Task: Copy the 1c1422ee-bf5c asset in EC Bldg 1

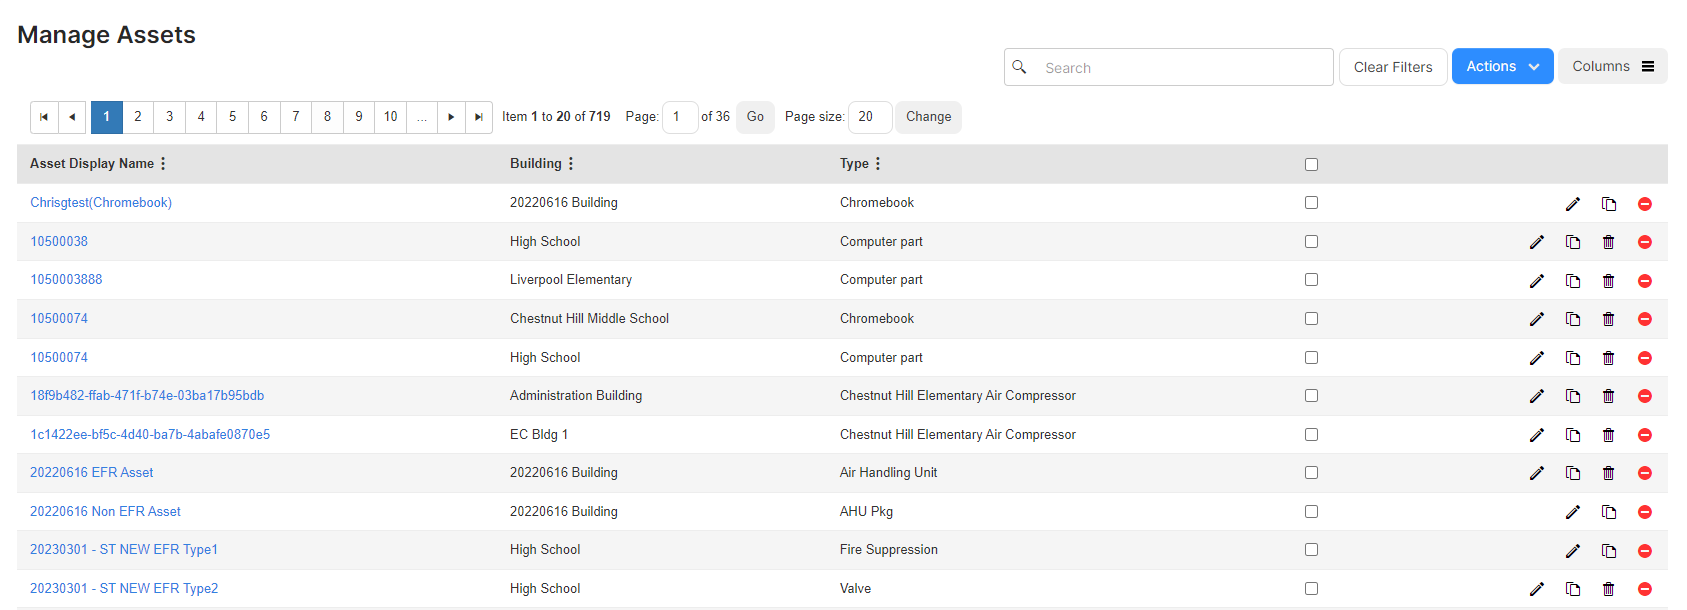Action: click(1573, 435)
